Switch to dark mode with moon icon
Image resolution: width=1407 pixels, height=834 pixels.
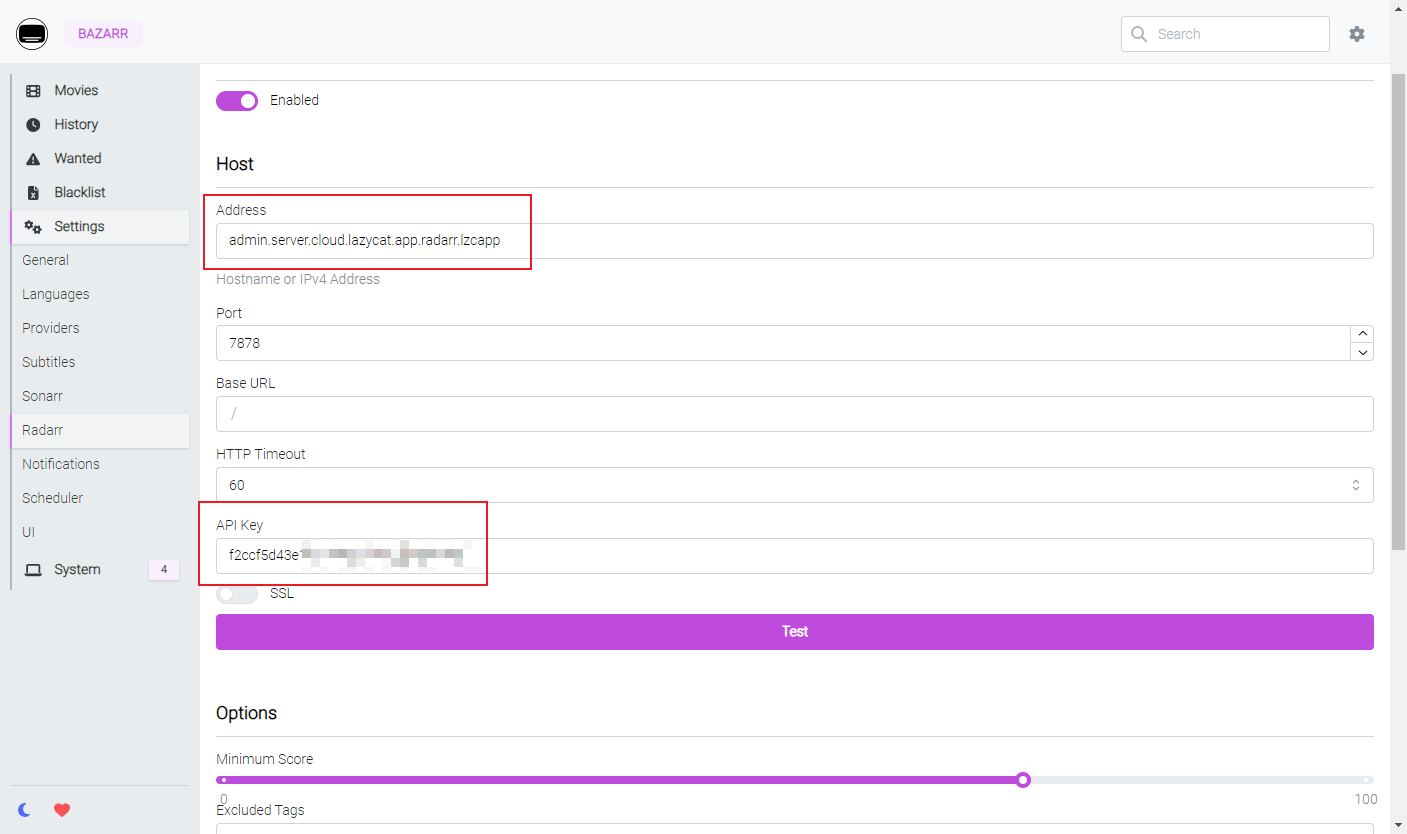25,810
